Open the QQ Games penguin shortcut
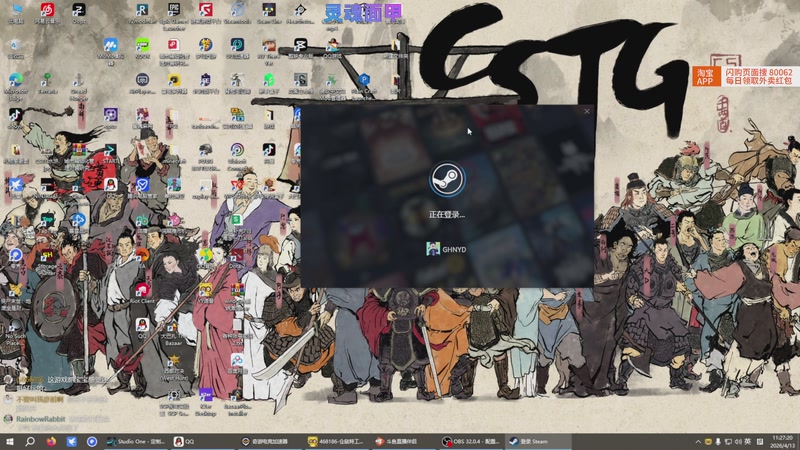 (x=333, y=48)
